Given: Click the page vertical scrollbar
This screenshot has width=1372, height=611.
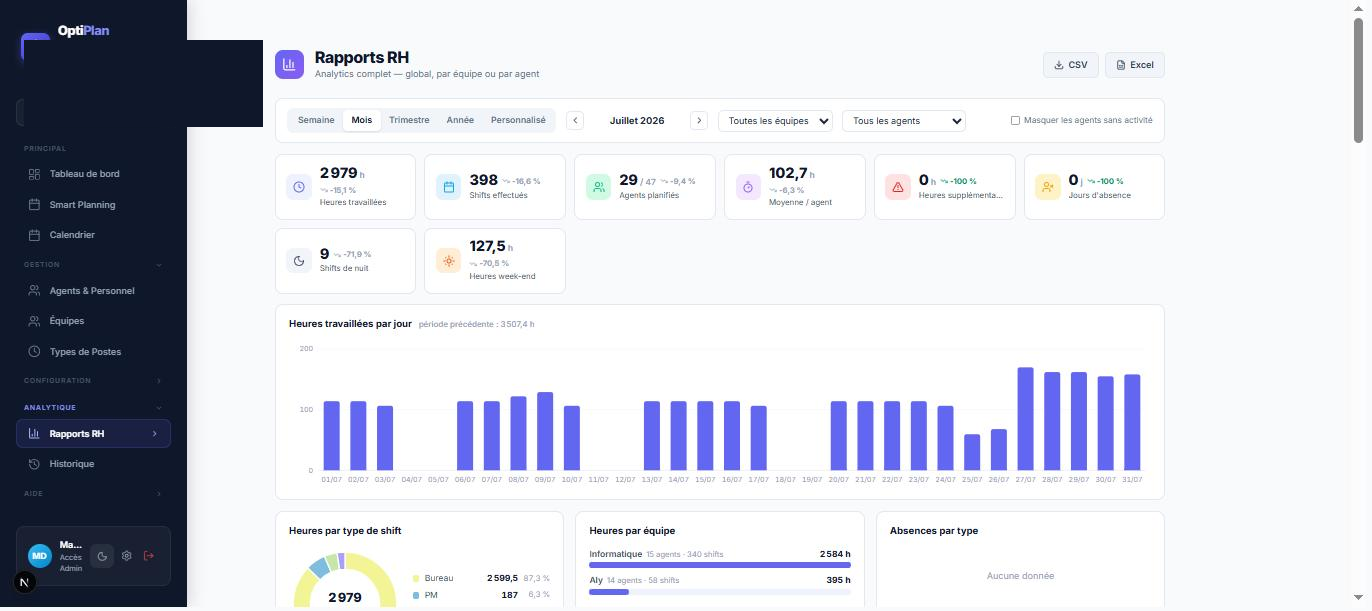Looking at the screenshot, I should (1359, 80).
